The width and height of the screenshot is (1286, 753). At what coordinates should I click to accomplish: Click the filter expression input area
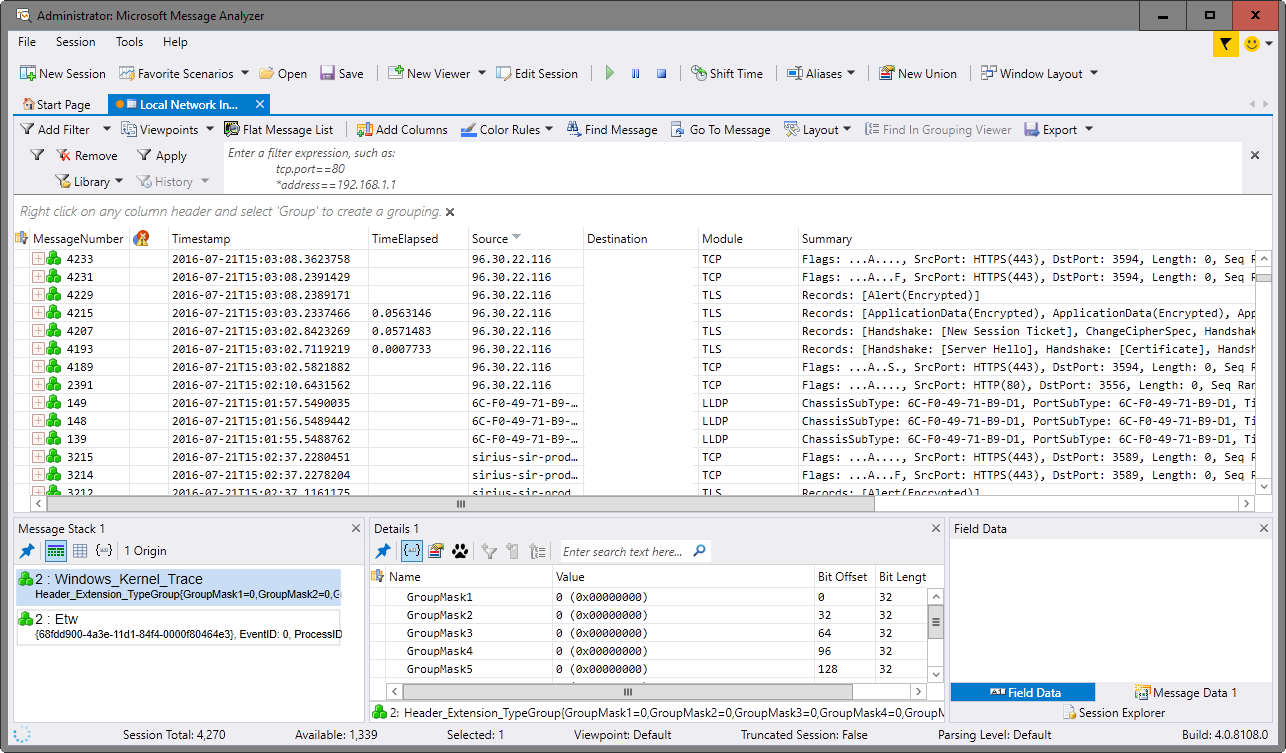pos(733,168)
